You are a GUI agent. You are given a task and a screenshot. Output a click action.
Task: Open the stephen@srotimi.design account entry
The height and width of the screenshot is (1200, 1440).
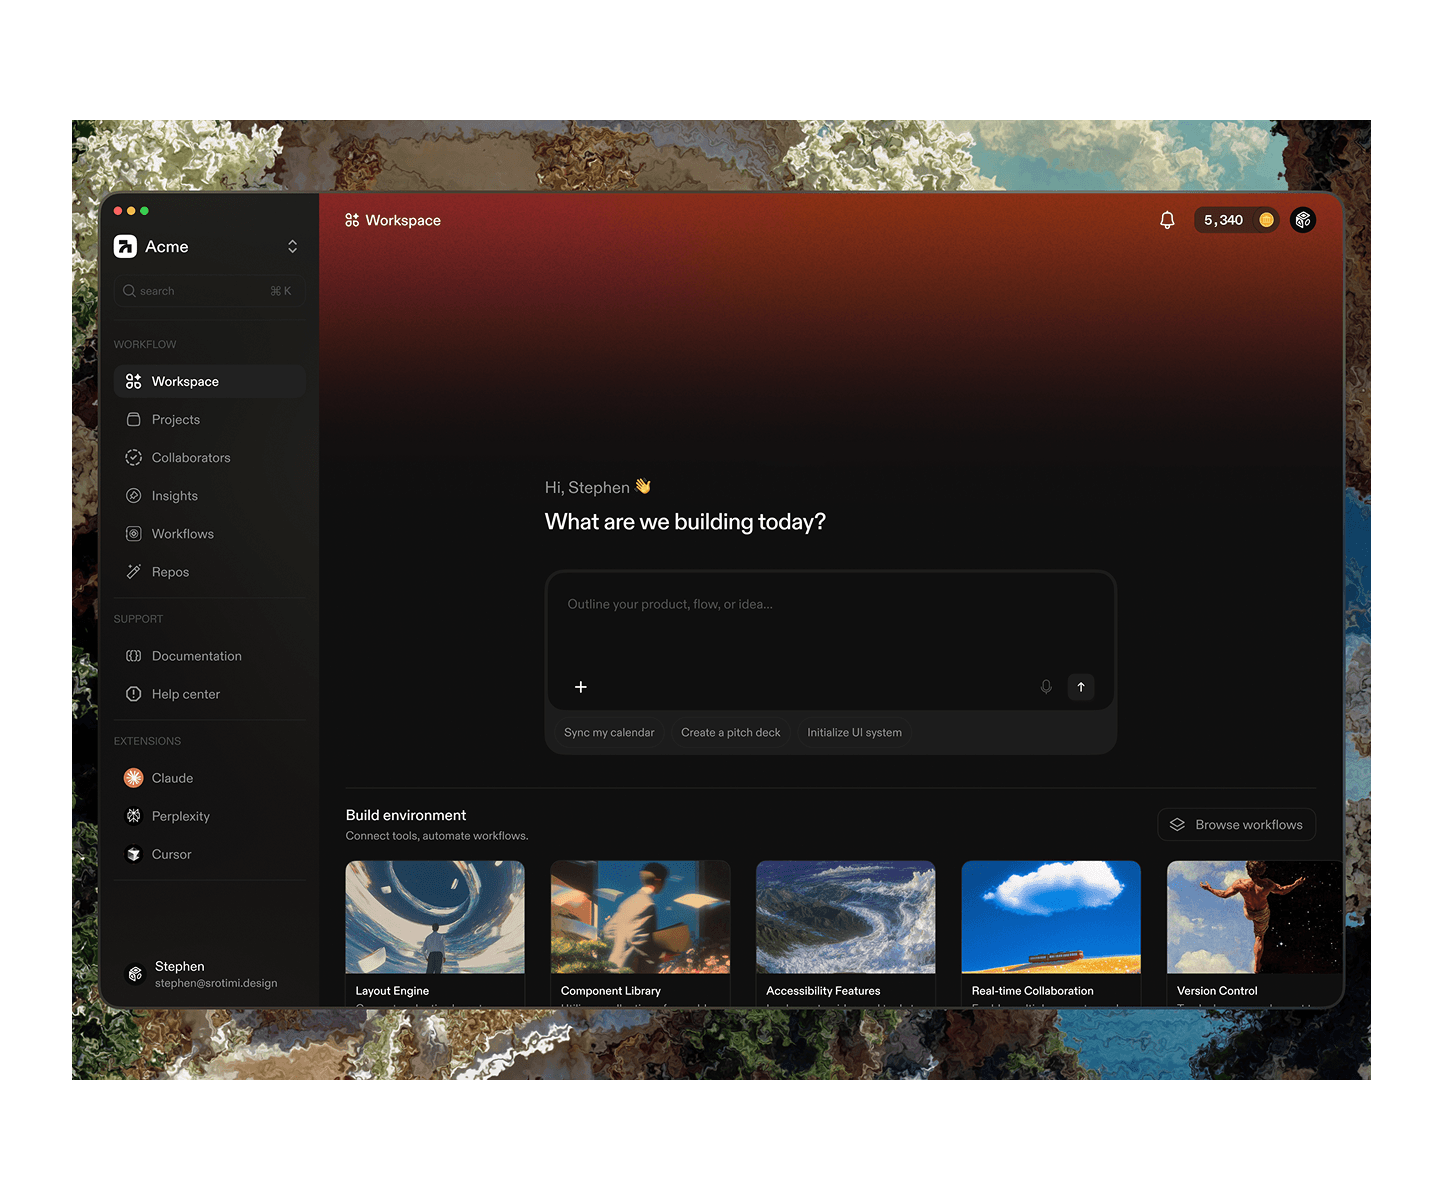(209, 974)
